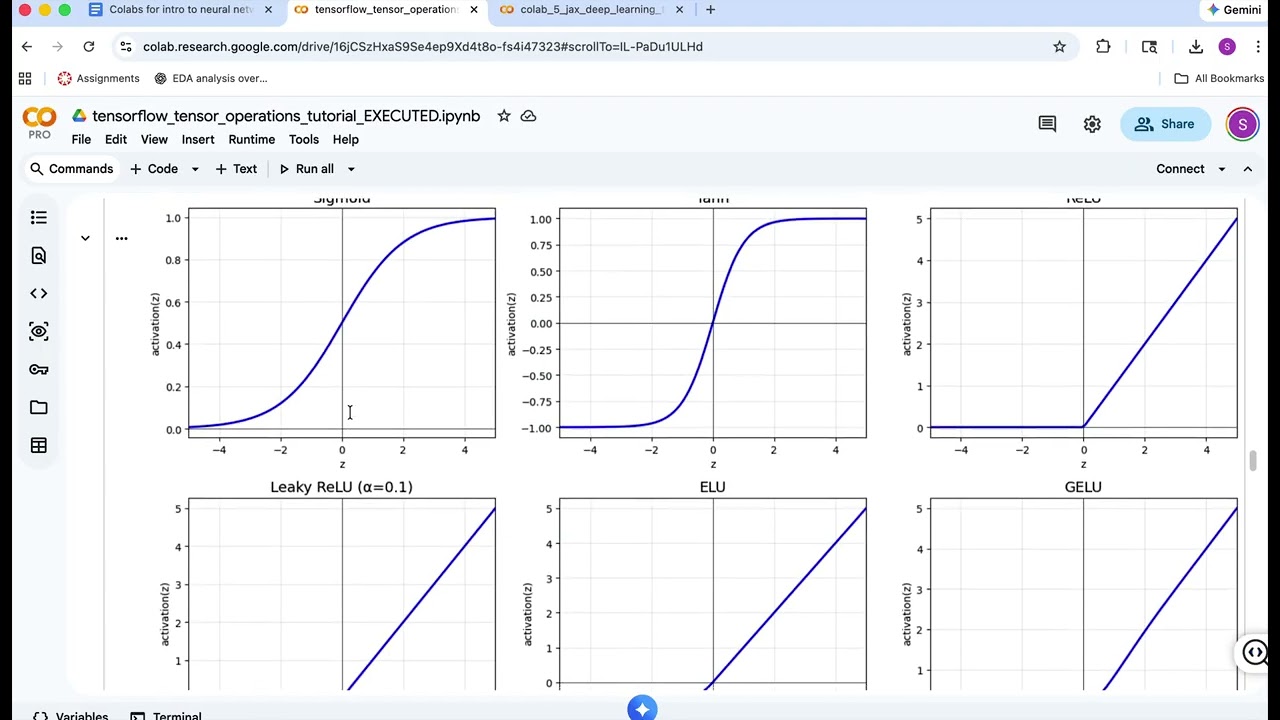
Task: Open the Files folder icon in sidebar
Action: 39,407
